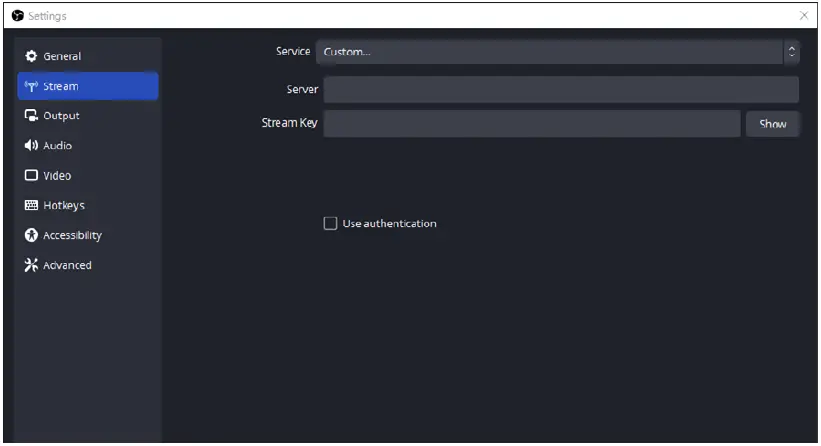Screen dimensions: 821x446
Task: Open the General settings section
Action: [x=87, y=56]
